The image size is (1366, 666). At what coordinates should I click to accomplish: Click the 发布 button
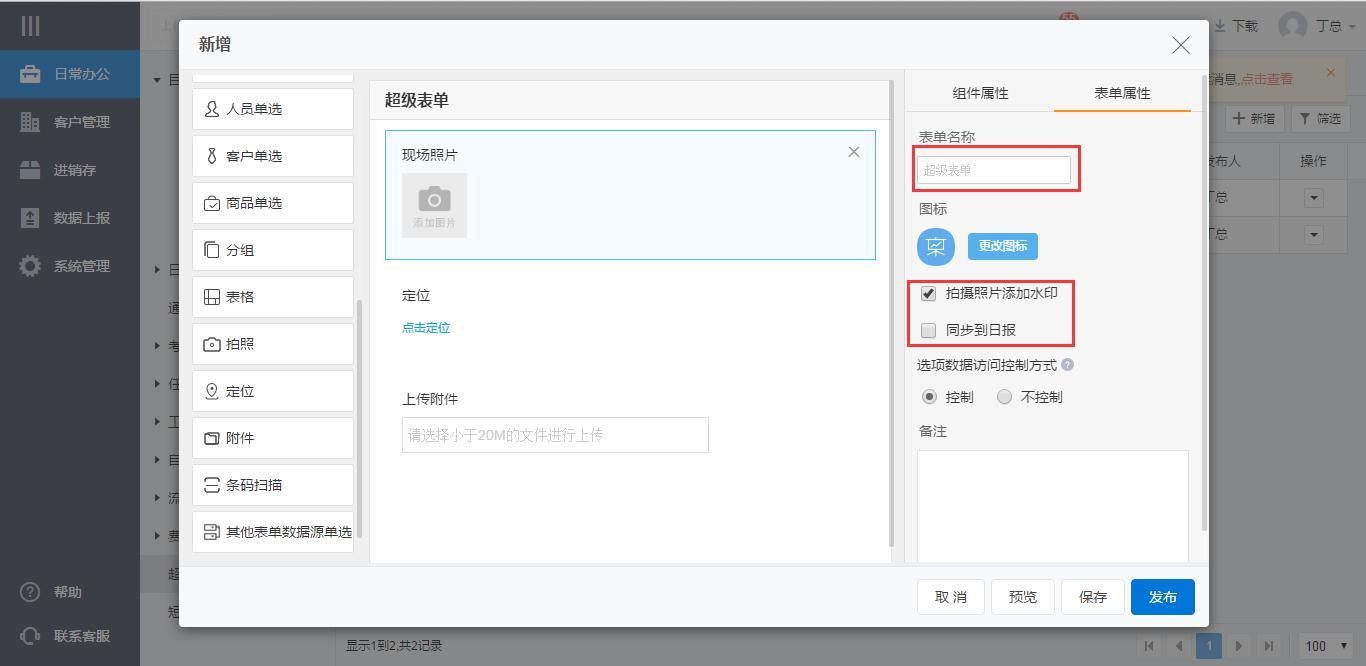pyautogui.click(x=1162, y=597)
